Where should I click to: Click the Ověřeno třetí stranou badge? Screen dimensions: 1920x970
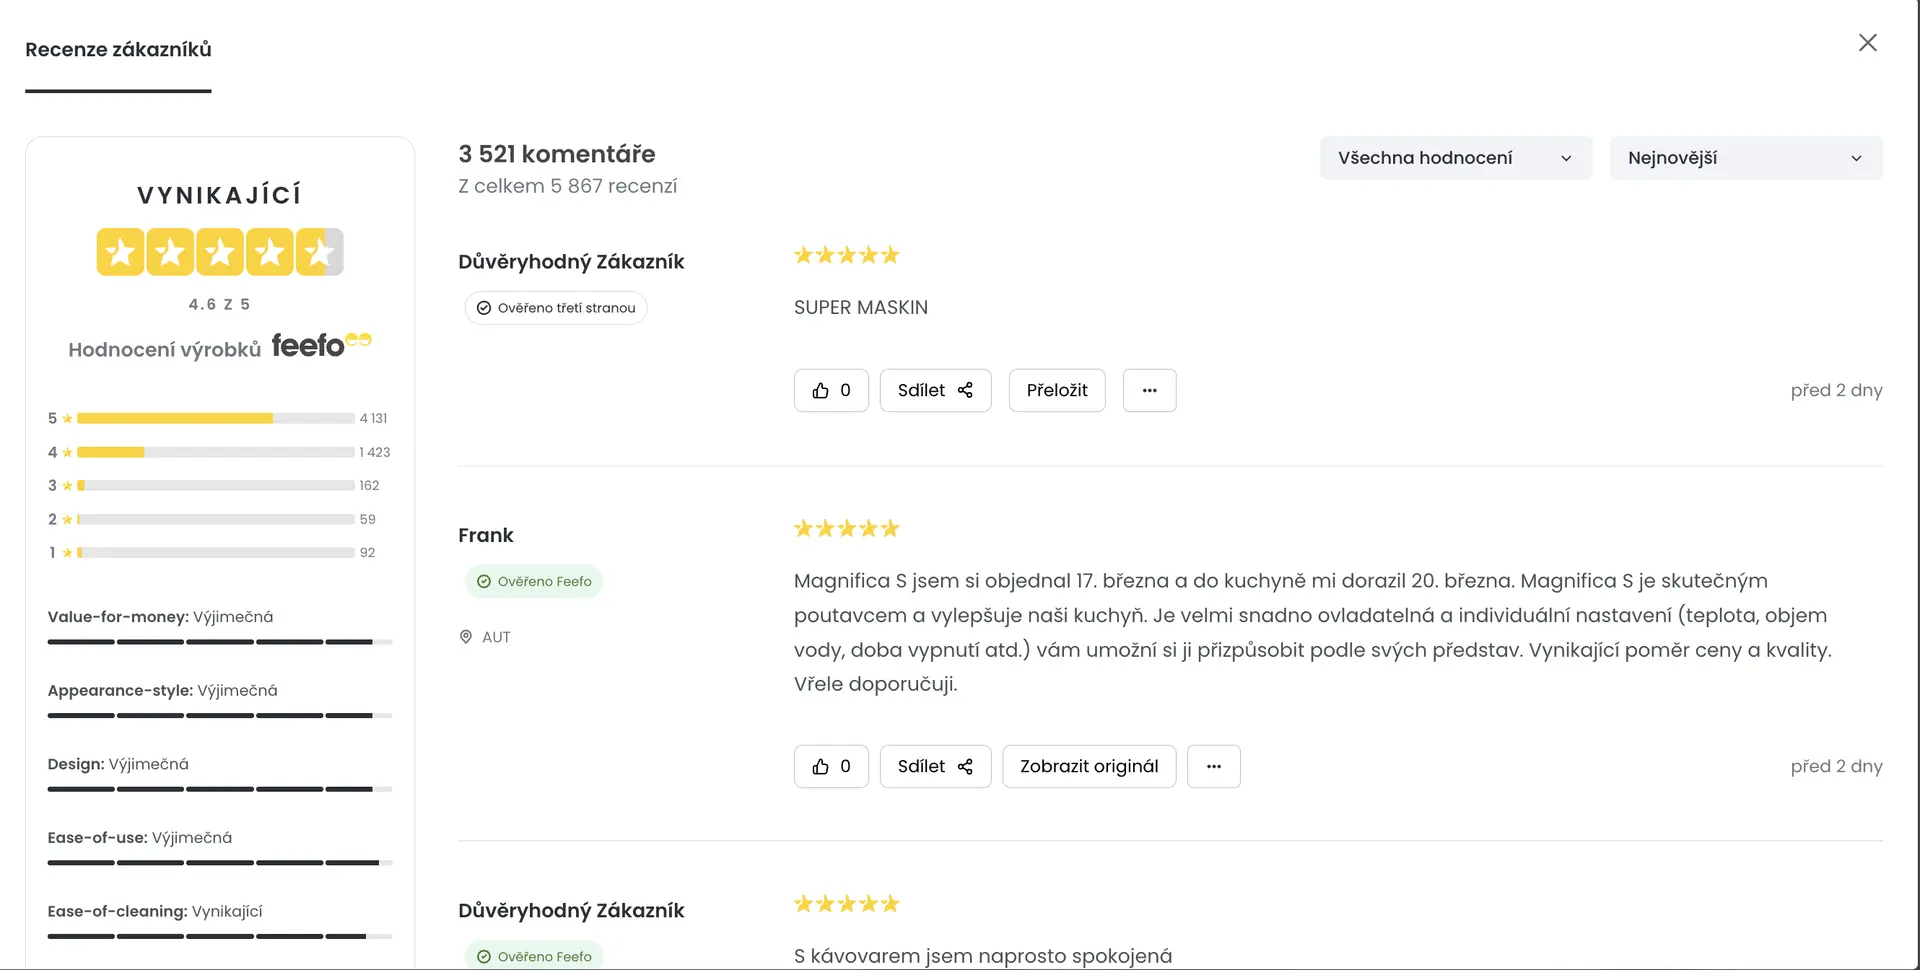tap(556, 308)
